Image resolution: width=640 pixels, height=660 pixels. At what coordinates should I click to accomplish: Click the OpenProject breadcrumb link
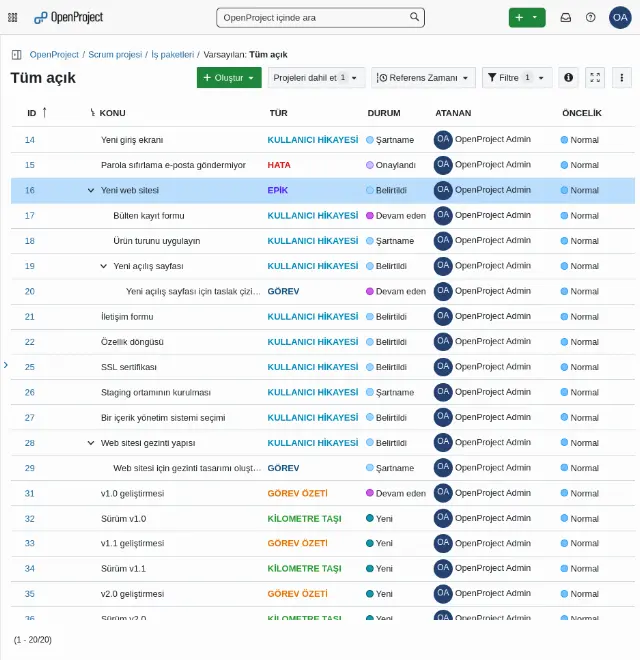tap(54, 55)
